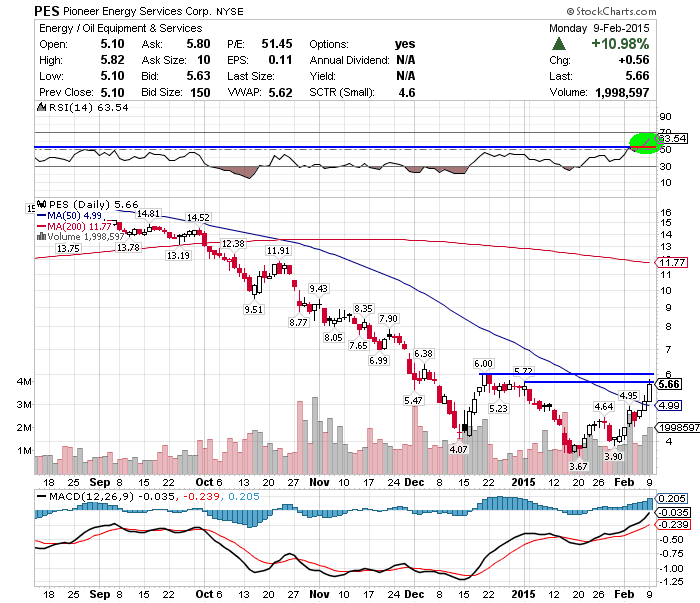Click the 4.07 low price label
700x603 pixels.
coord(458,449)
